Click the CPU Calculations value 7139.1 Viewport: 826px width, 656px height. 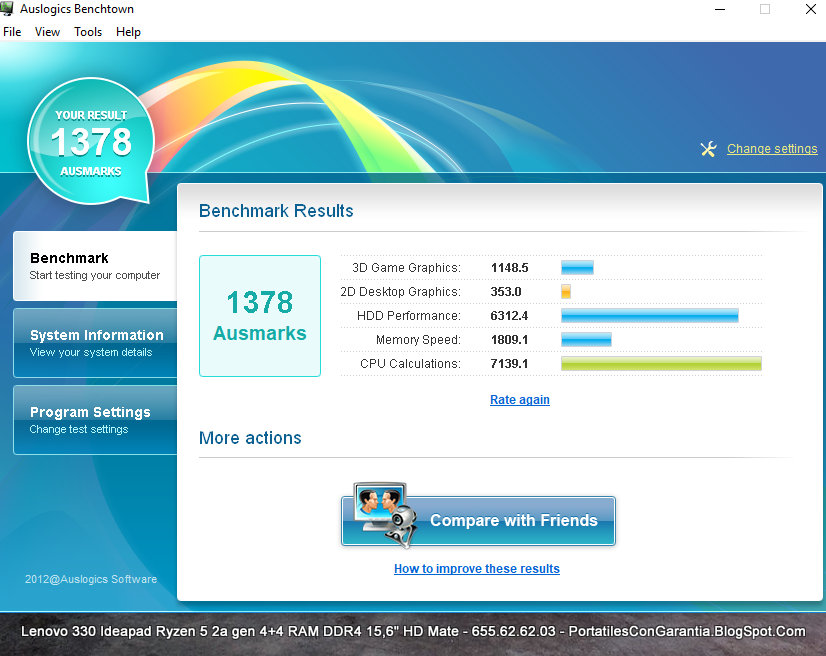click(x=509, y=364)
